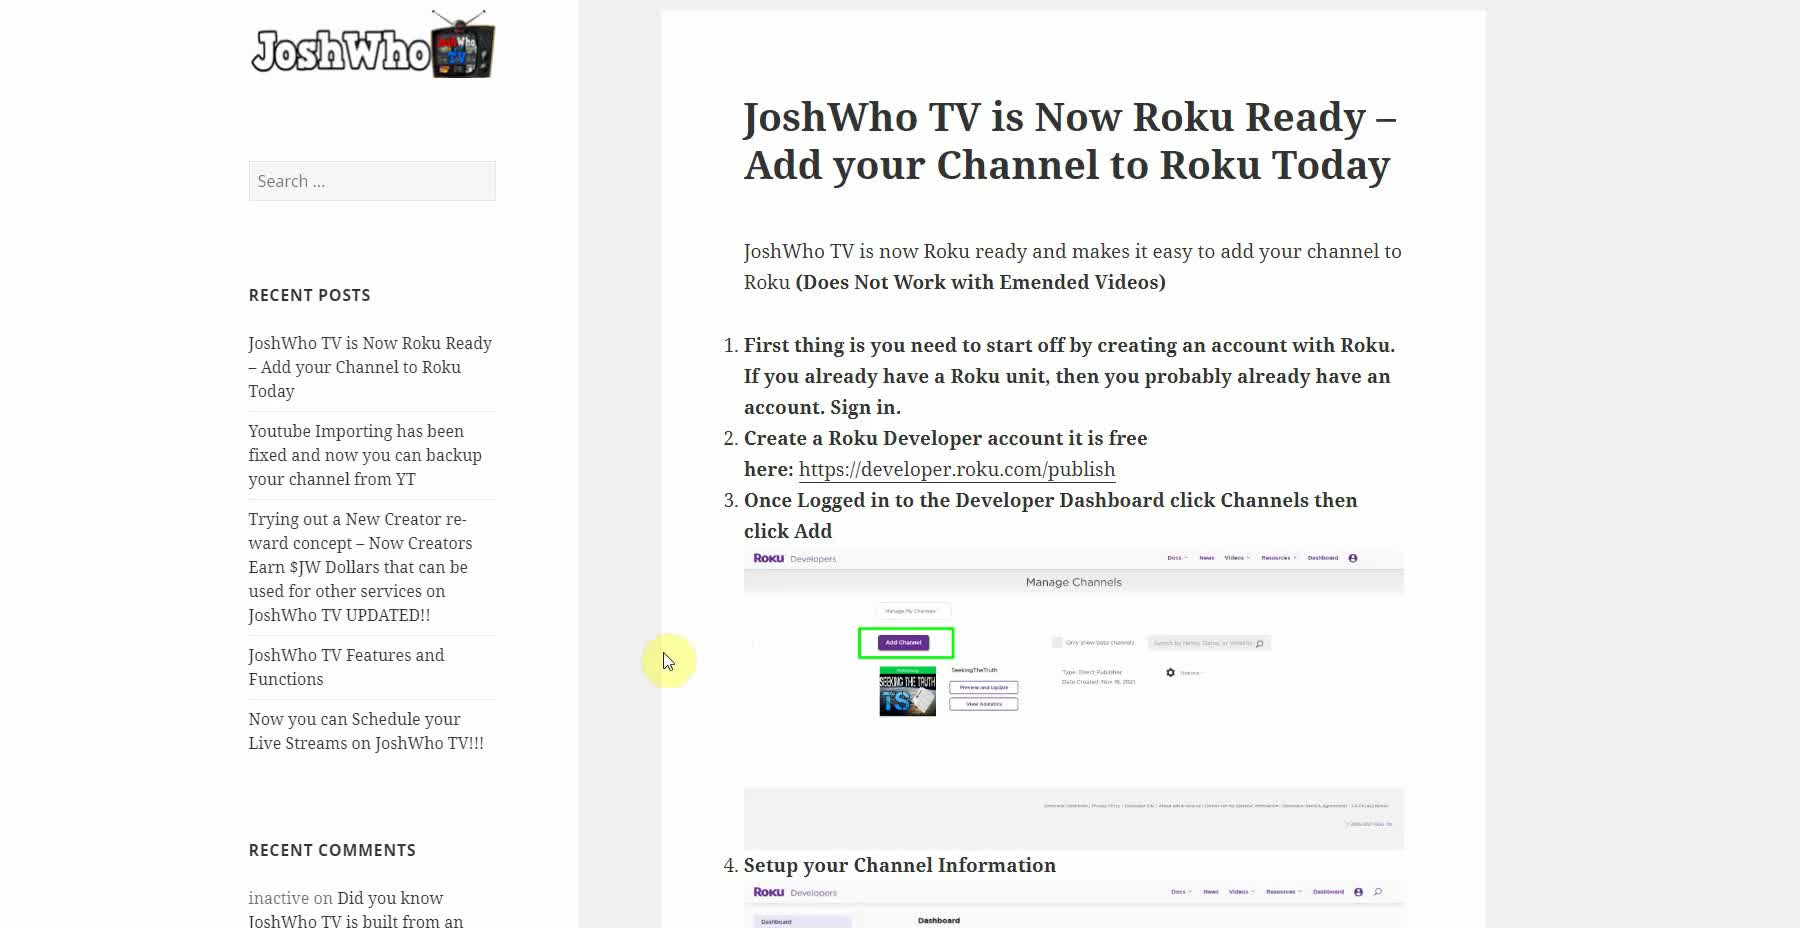Open the Manage Channels screenshot image
The height and width of the screenshot is (928, 1800).
coord(1074,699)
